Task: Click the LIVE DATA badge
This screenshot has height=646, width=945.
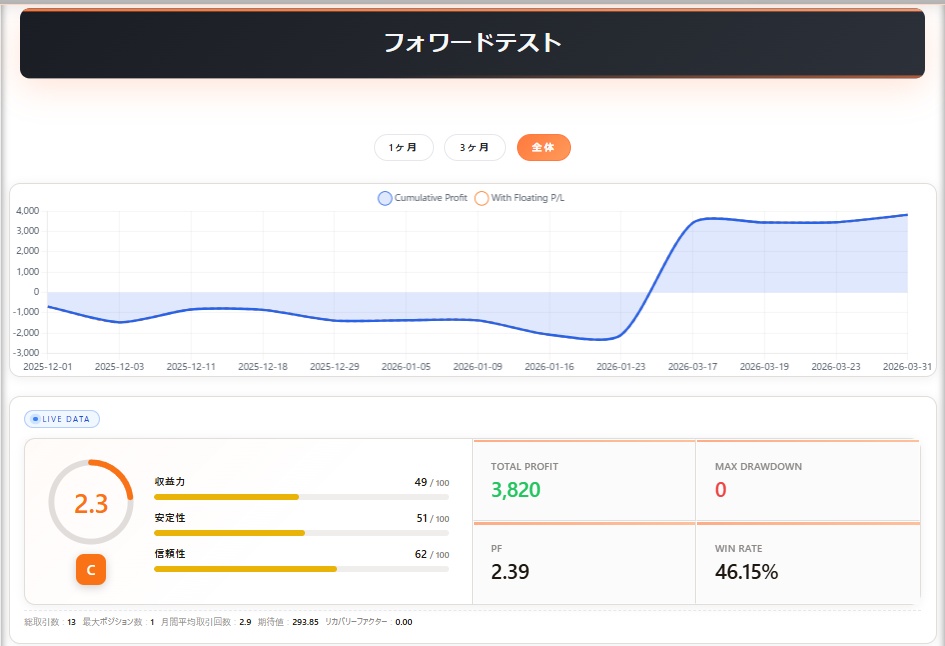Action: 62,419
